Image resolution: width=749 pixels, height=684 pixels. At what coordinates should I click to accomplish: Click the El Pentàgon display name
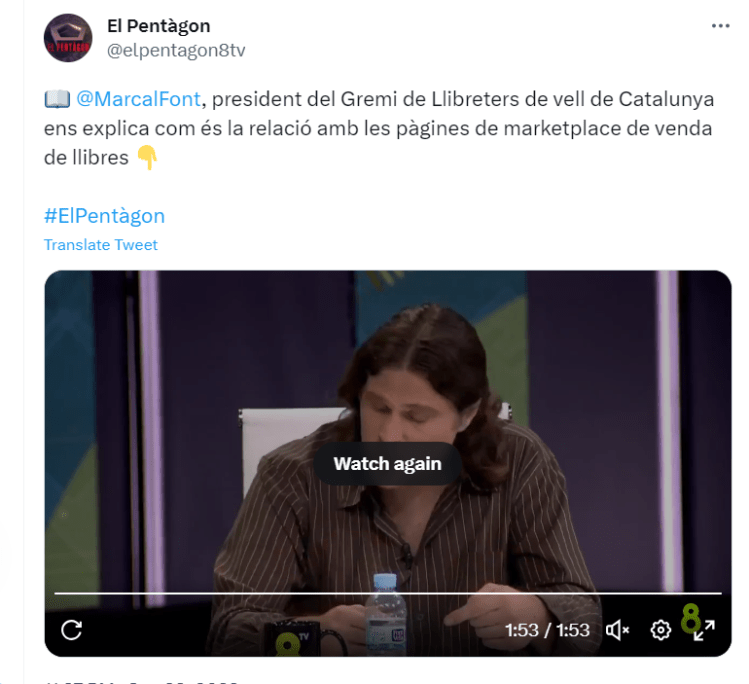(x=159, y=26)
